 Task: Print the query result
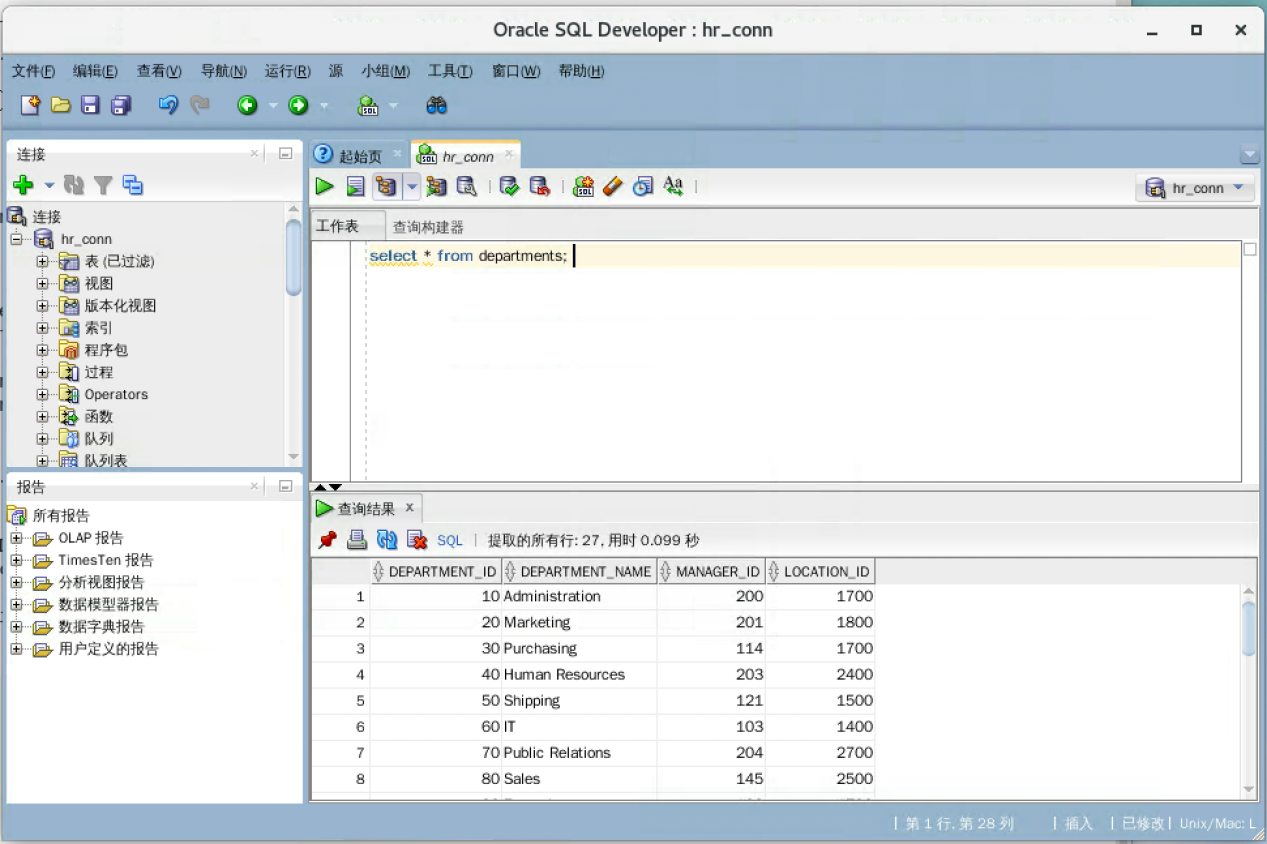point(357,540)
